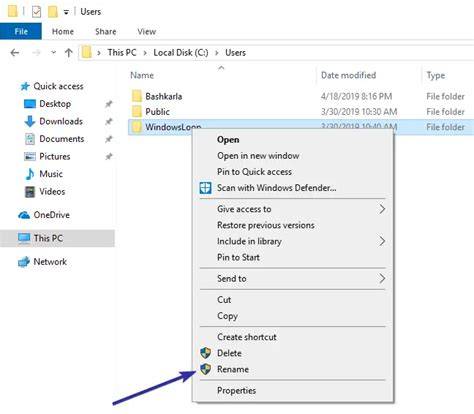Choose Rename from the context menu

[233, 369]
